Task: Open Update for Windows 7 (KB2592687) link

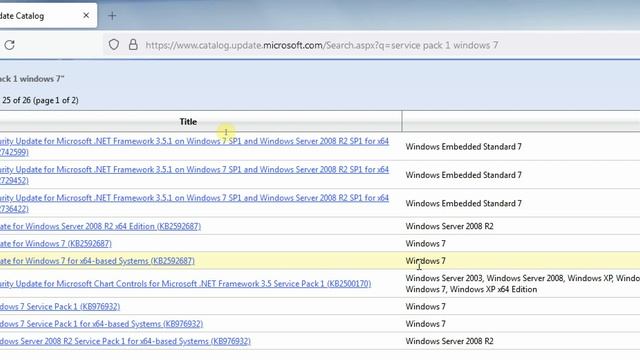Action: tap(56, 244)
